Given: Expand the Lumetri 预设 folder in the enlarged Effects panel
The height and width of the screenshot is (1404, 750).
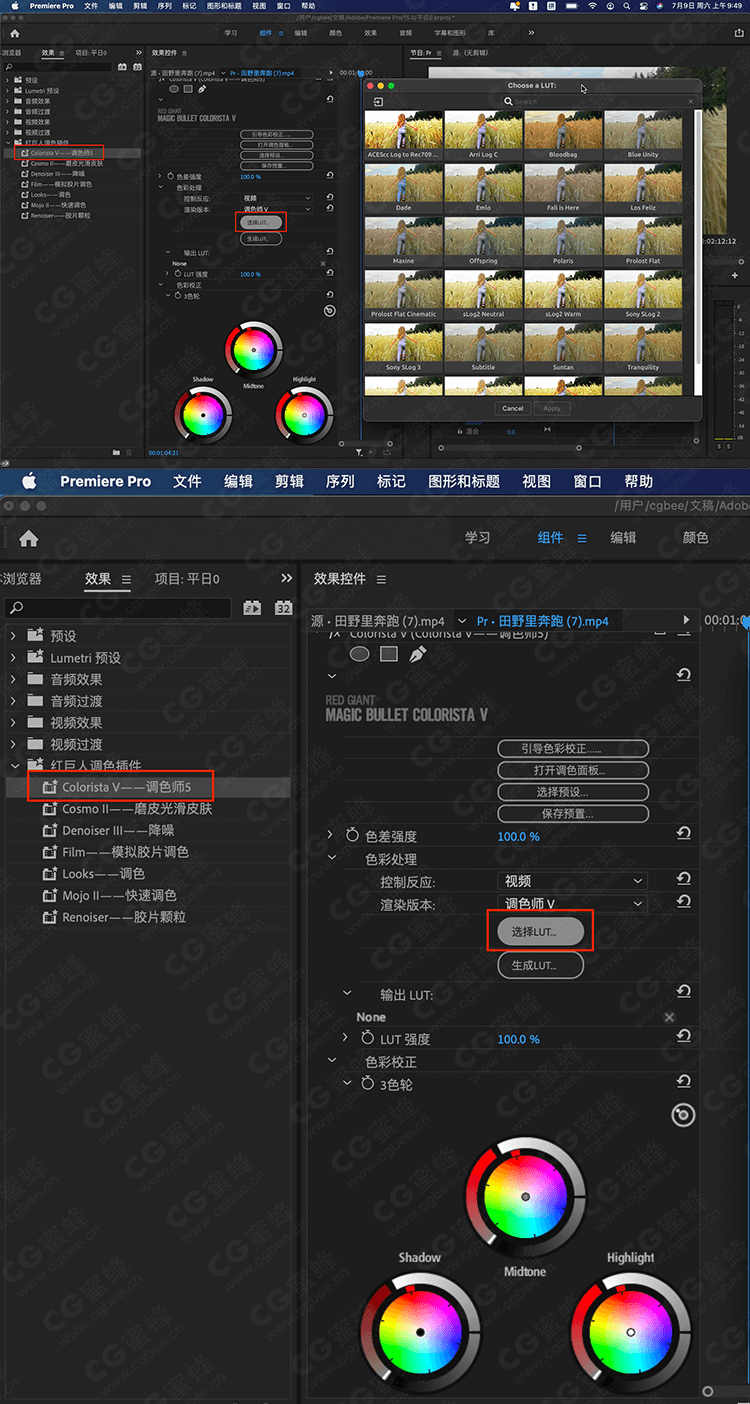Looking at the screenshot, I should (x=13, y=658).
